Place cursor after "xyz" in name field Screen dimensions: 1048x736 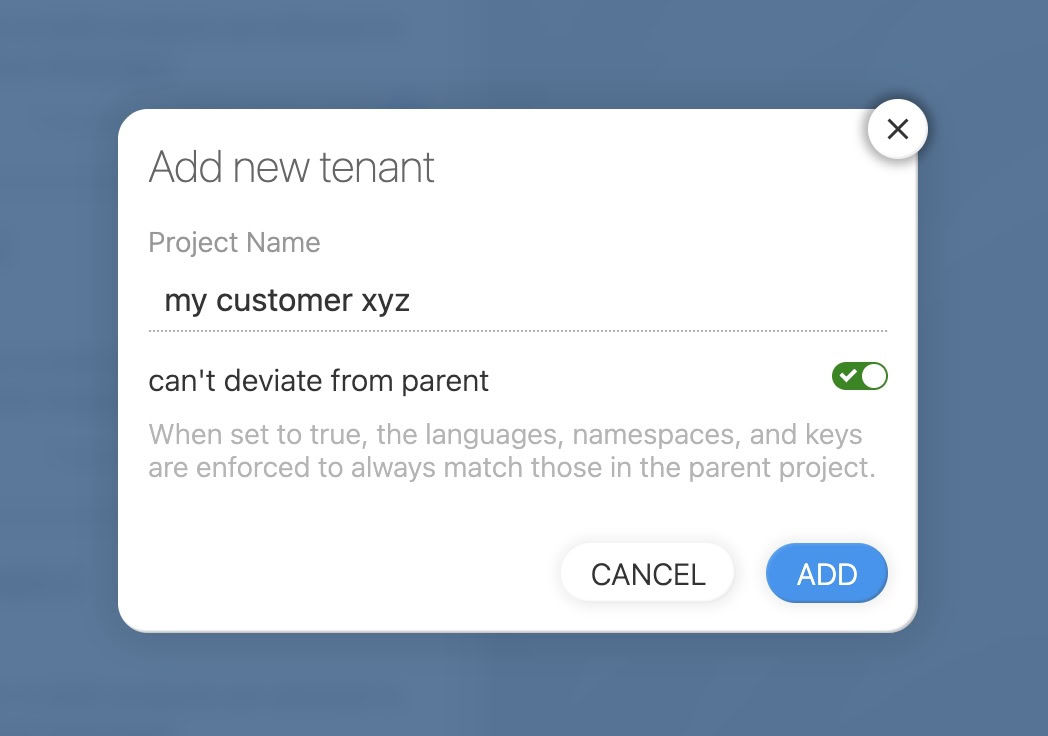coord(413,301)
